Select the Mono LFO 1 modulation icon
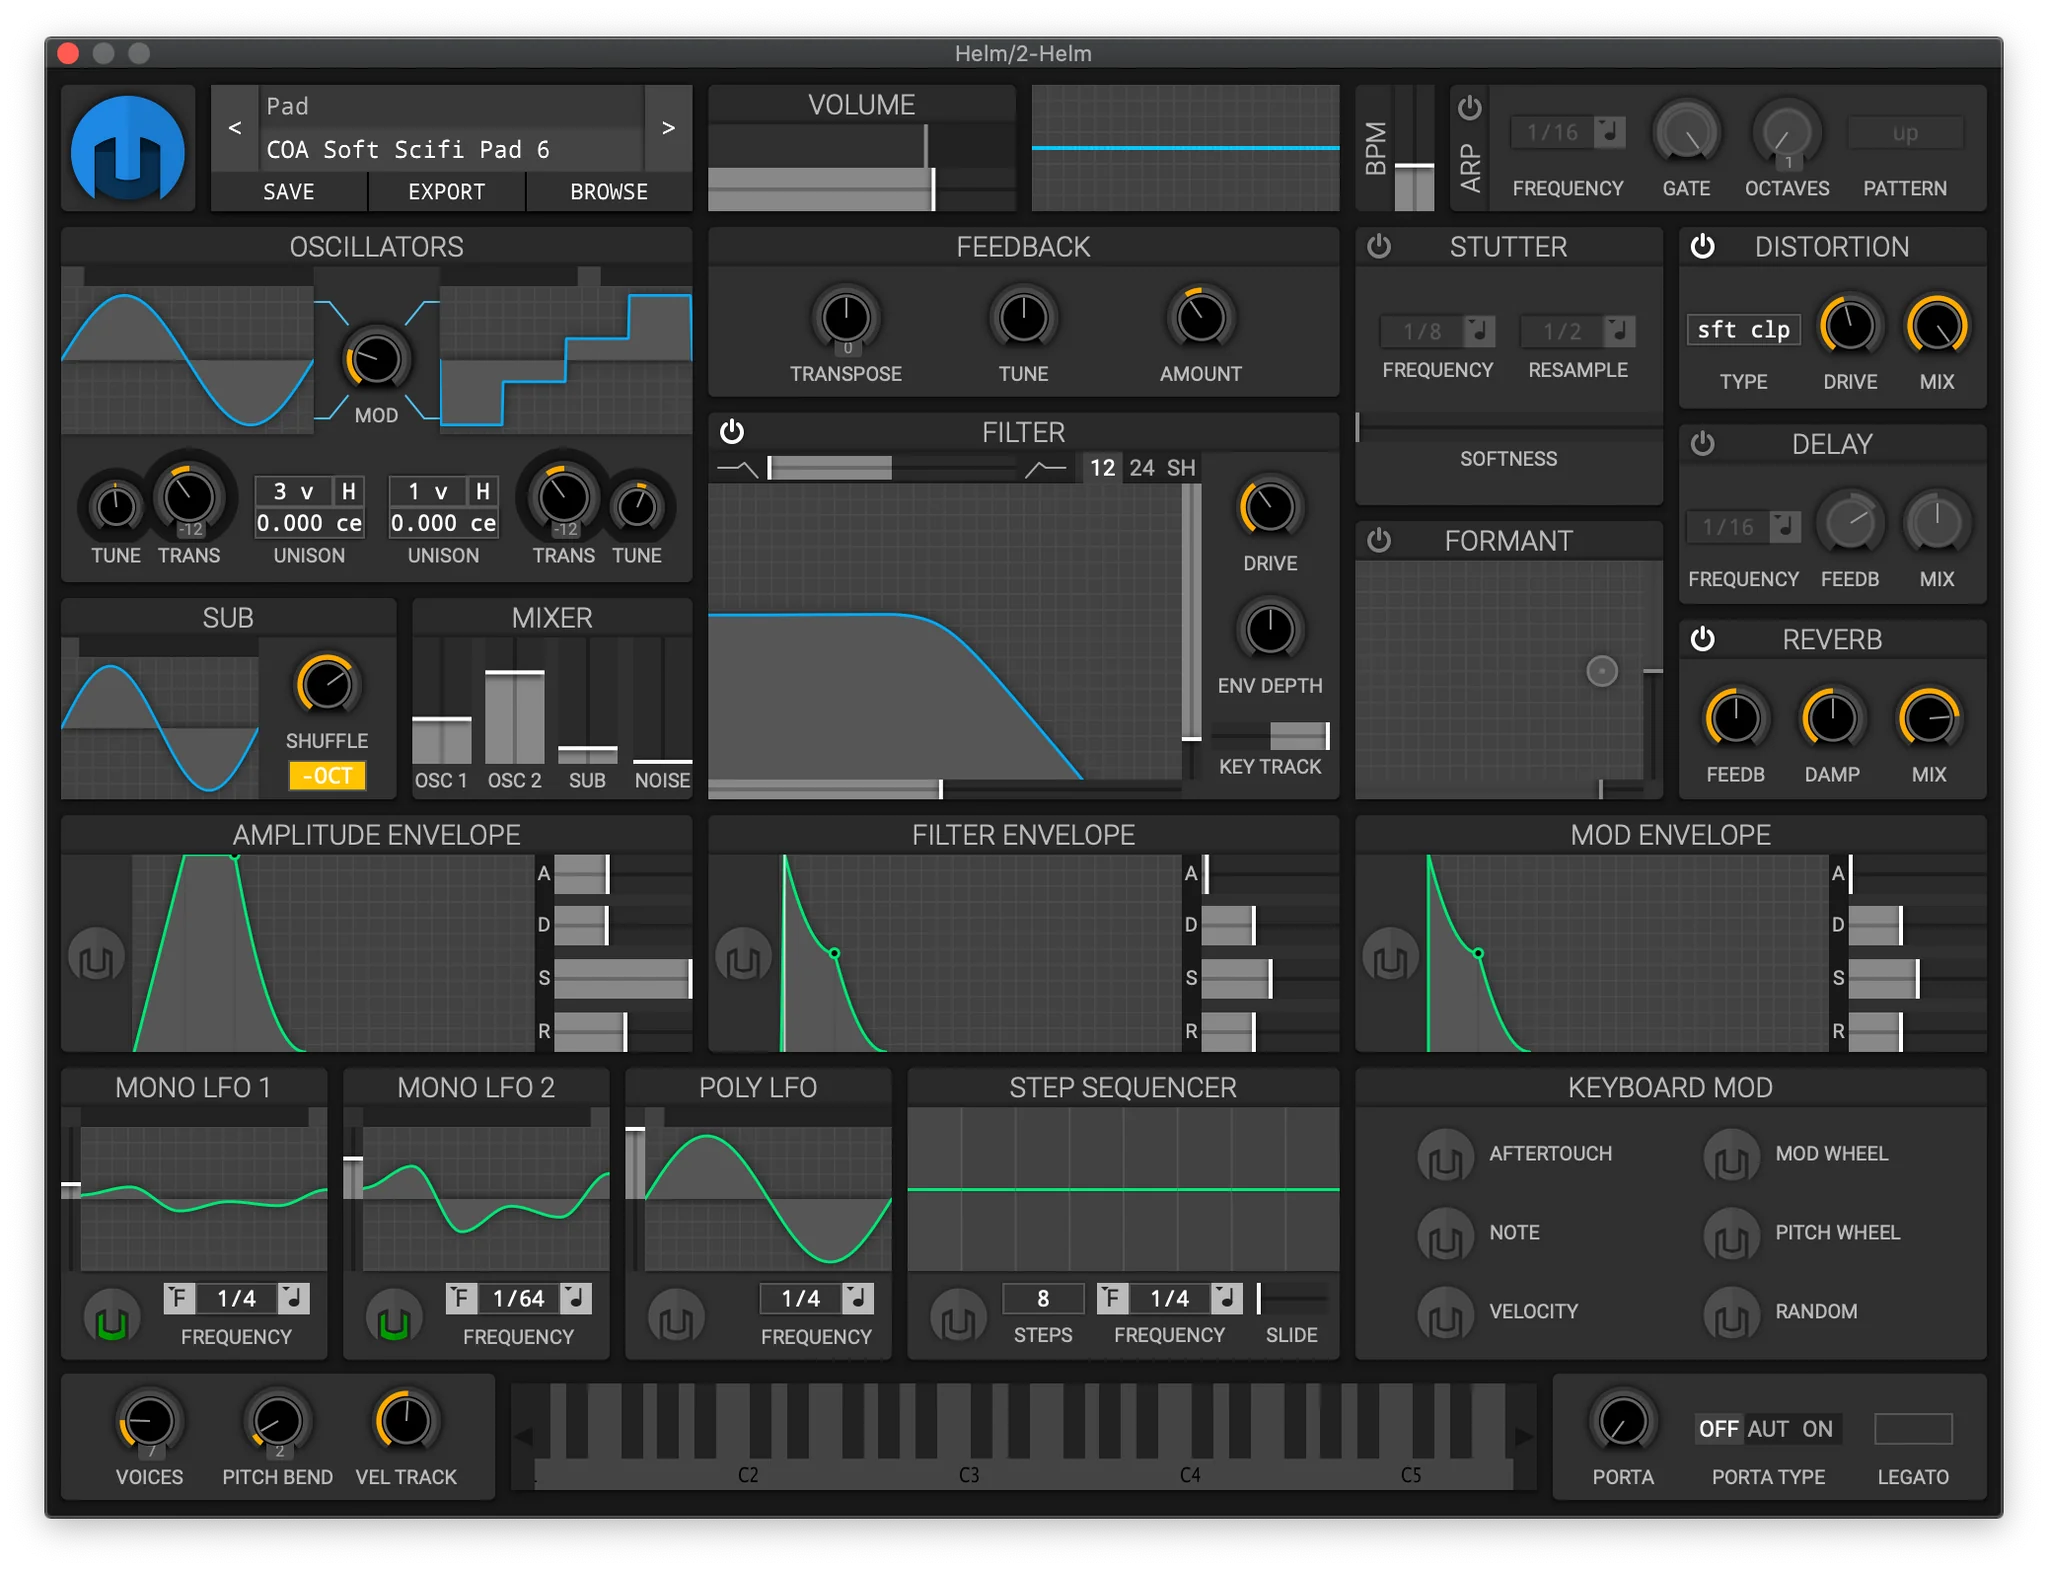Image resolution: width=2048 pixels, height=1571 pixels. pyautogui.click(x=110, y=1316)
